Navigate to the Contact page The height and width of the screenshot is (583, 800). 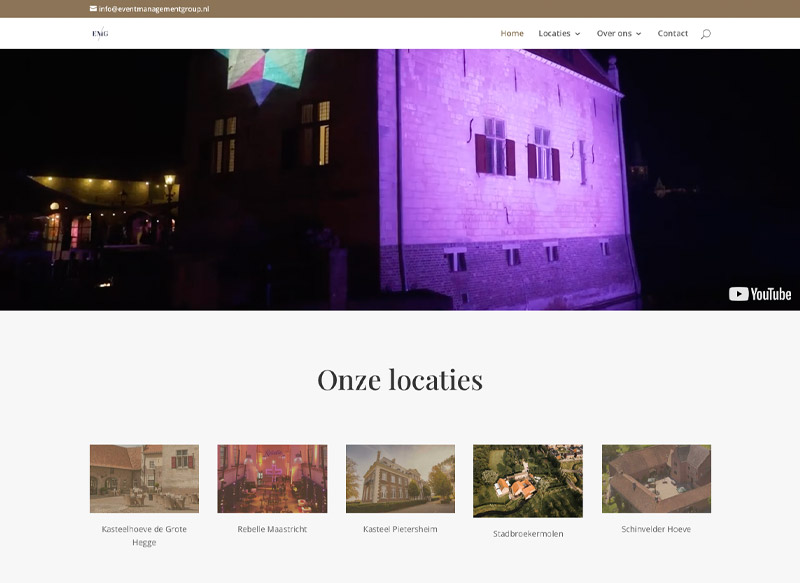click(672, 34)
